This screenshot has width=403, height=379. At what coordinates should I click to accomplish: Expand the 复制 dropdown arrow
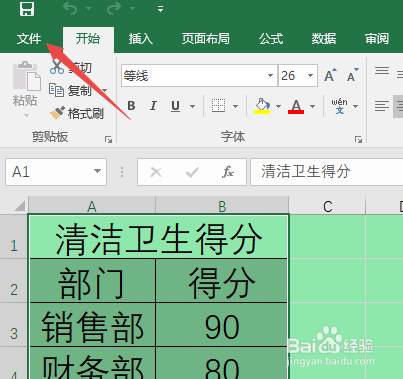pyautogui.click(x=104, y=90)
